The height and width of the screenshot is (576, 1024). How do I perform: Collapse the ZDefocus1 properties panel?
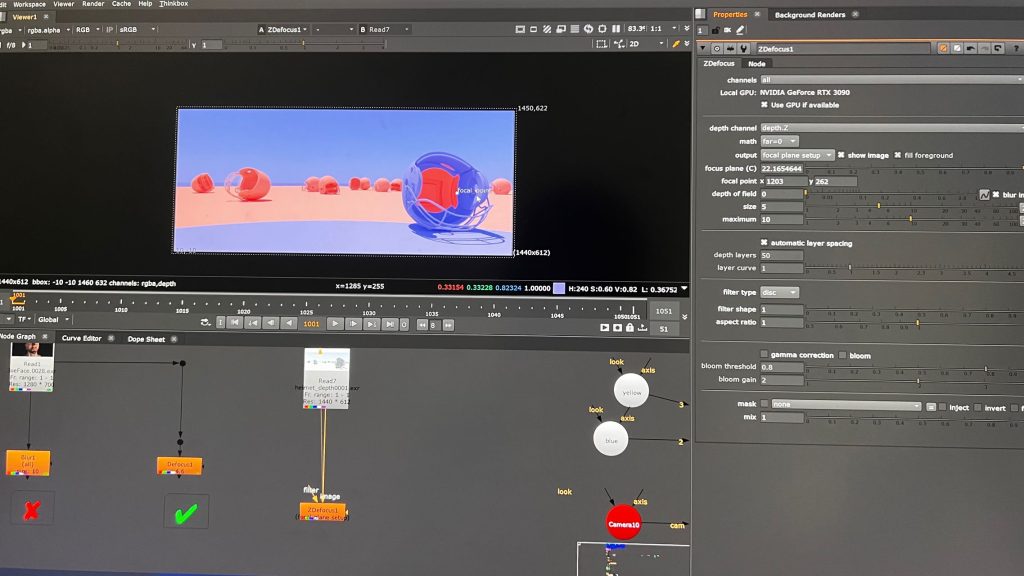click(703, 48)
